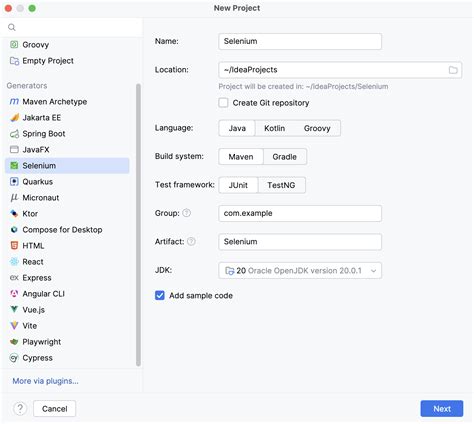Select Vite row in the list
This screenshot has width=474, height=424.
click(x=67, y=326)
